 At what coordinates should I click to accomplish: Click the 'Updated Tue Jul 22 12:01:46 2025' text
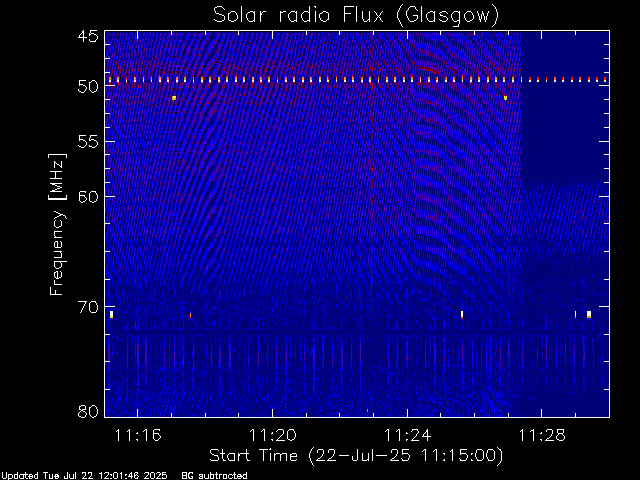(84, 476)
